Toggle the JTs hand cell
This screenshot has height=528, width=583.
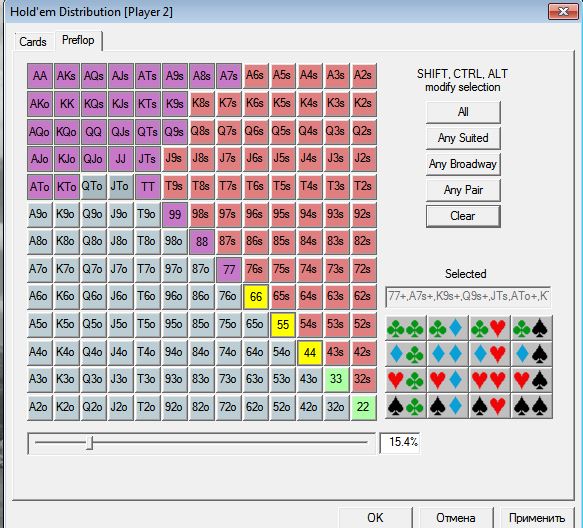[x=148, y=159]
